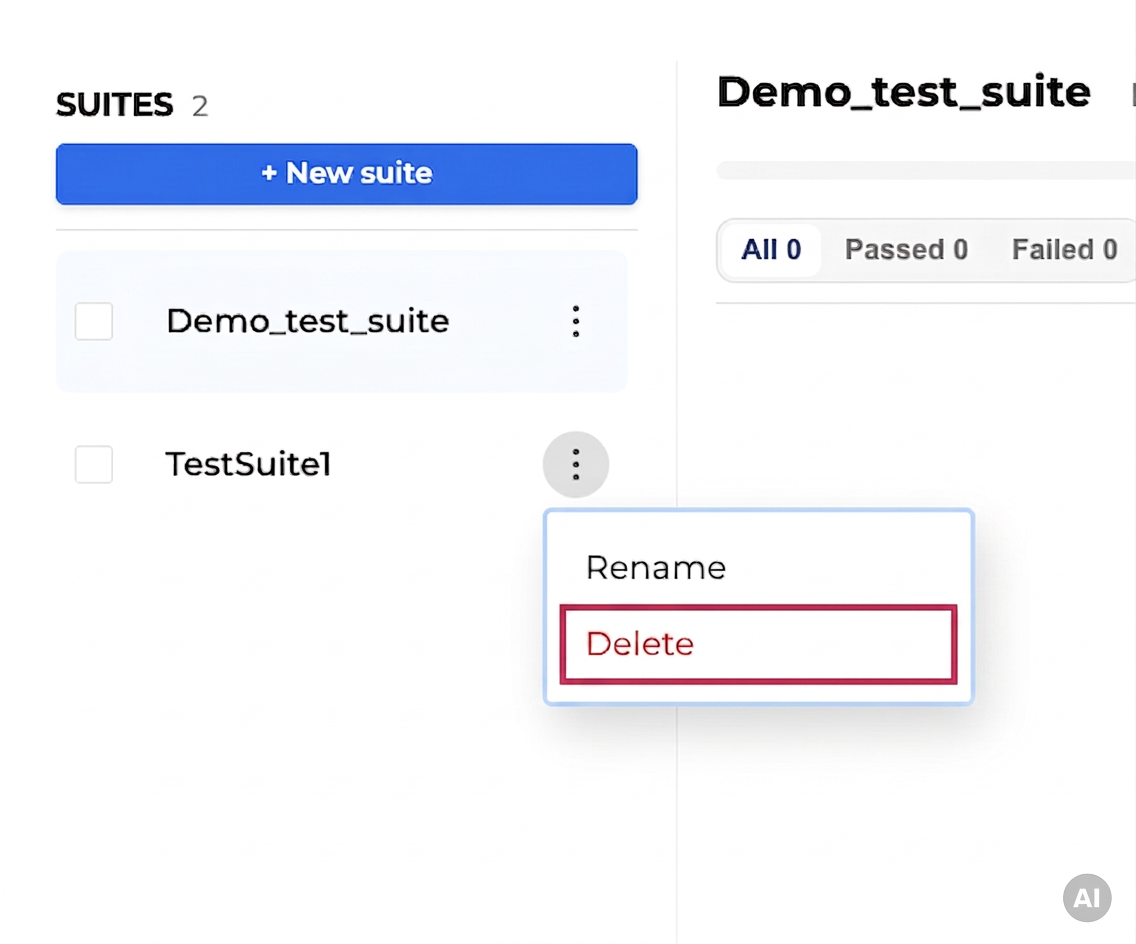Click the Demo_test_suite page heading

point(903,93)
